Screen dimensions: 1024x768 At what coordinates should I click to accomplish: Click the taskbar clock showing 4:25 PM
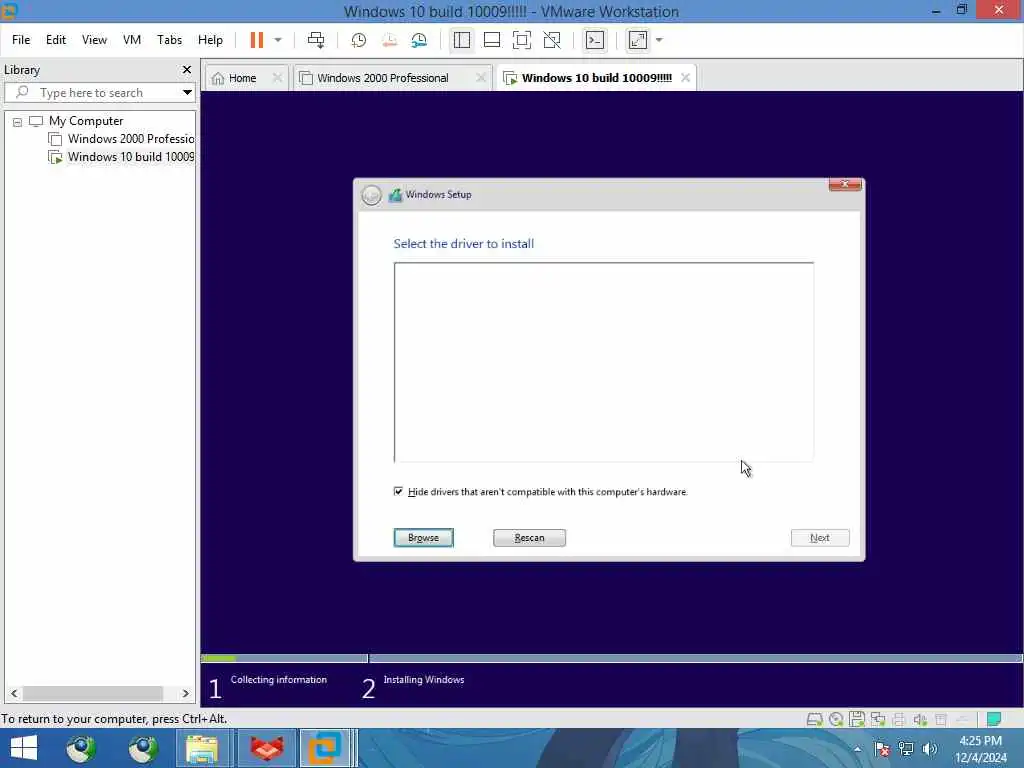coord(980,749)
